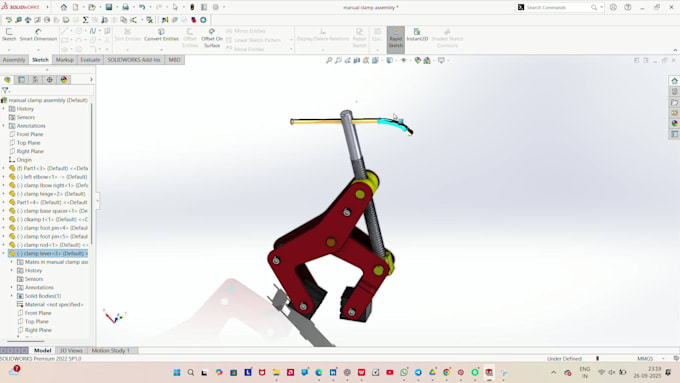Activate the Sketch tool
Viewport: 680px width, 383px height.
click(x=9, y=35)
